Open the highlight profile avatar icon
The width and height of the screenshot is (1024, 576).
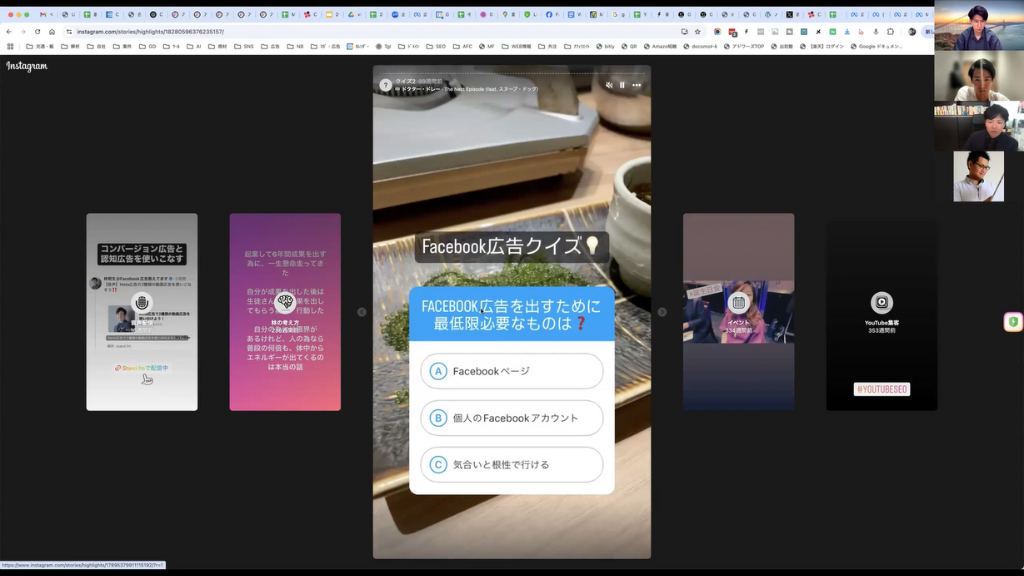coord(385,85)
